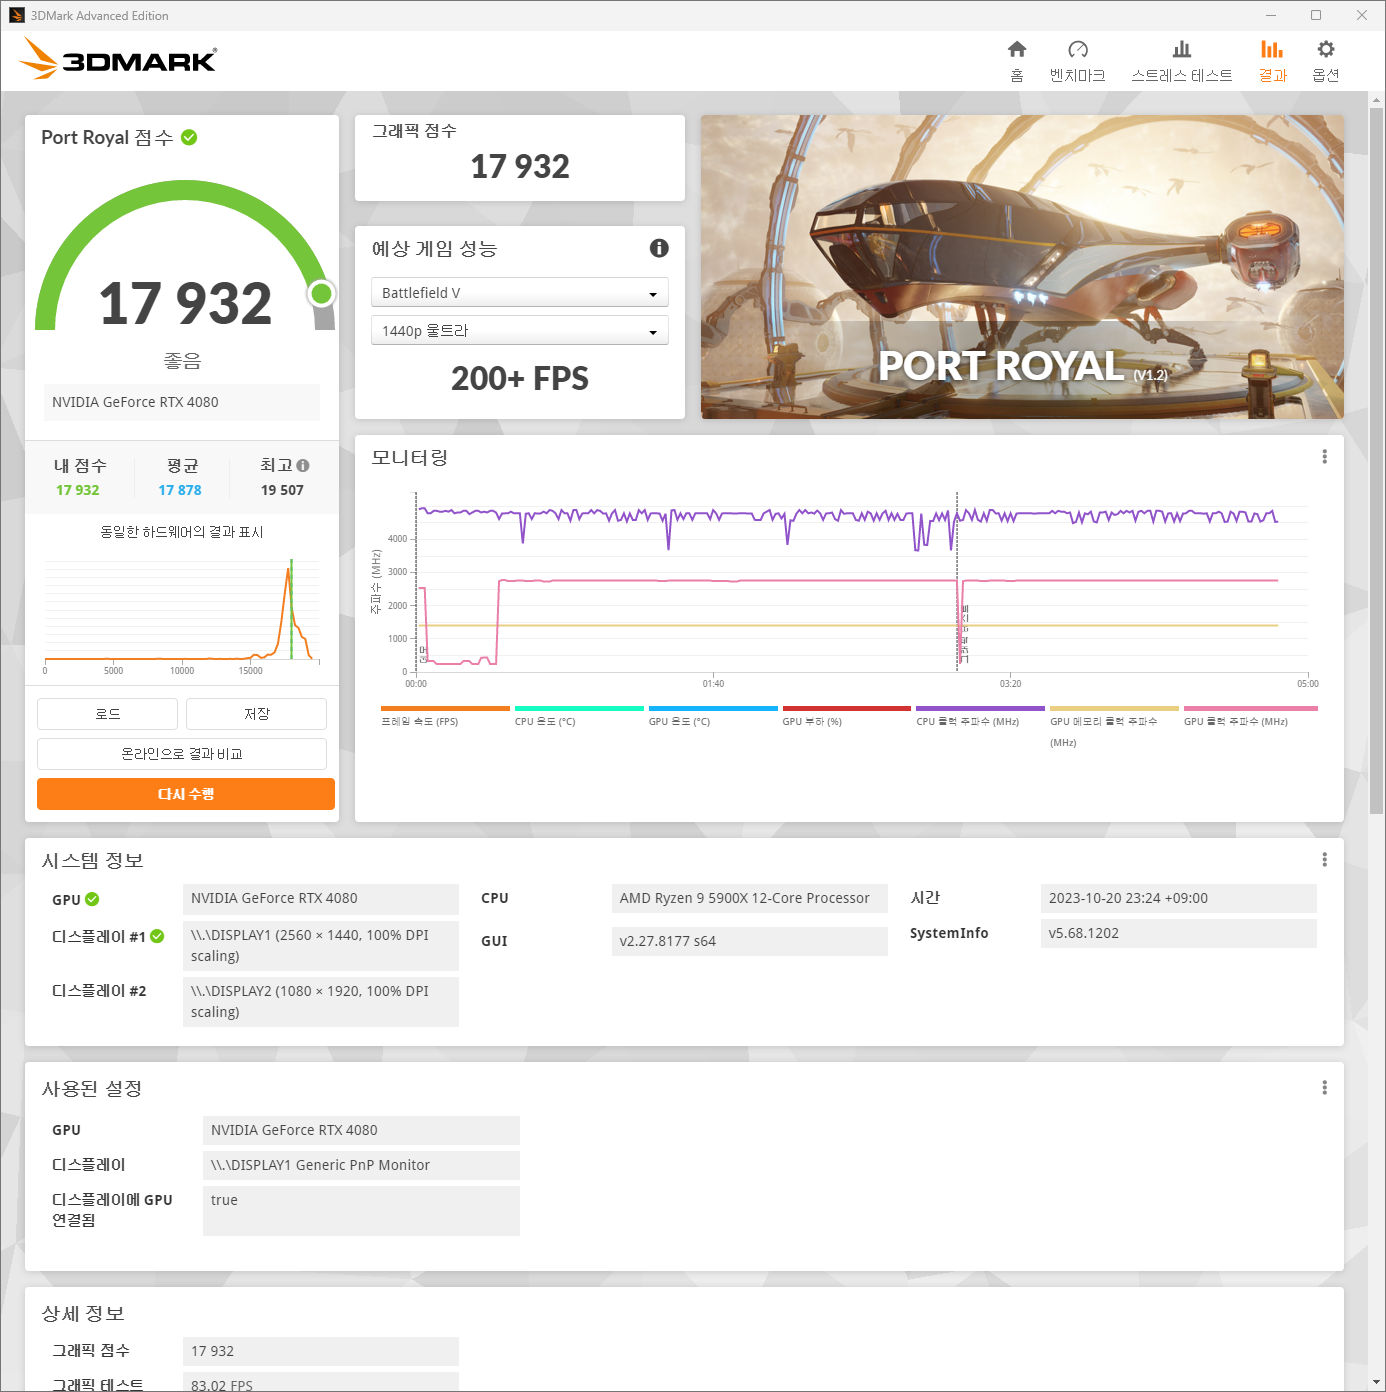Open the monitoring panel three-dot menu

(x=1325, y=457)
